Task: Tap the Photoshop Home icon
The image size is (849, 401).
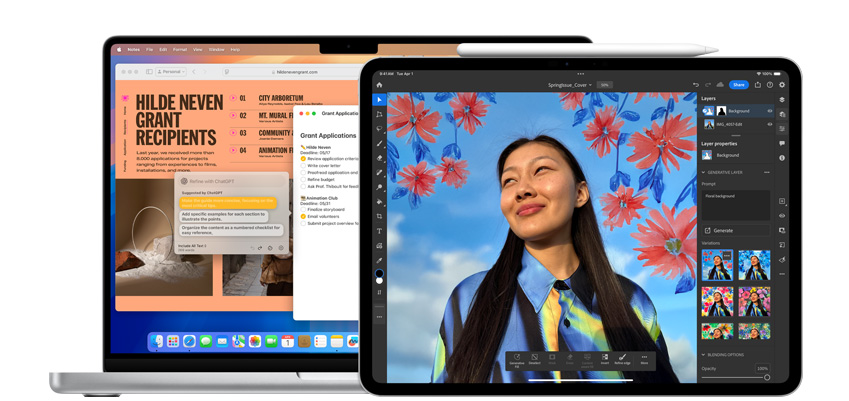Action: [x=379, y=85]
